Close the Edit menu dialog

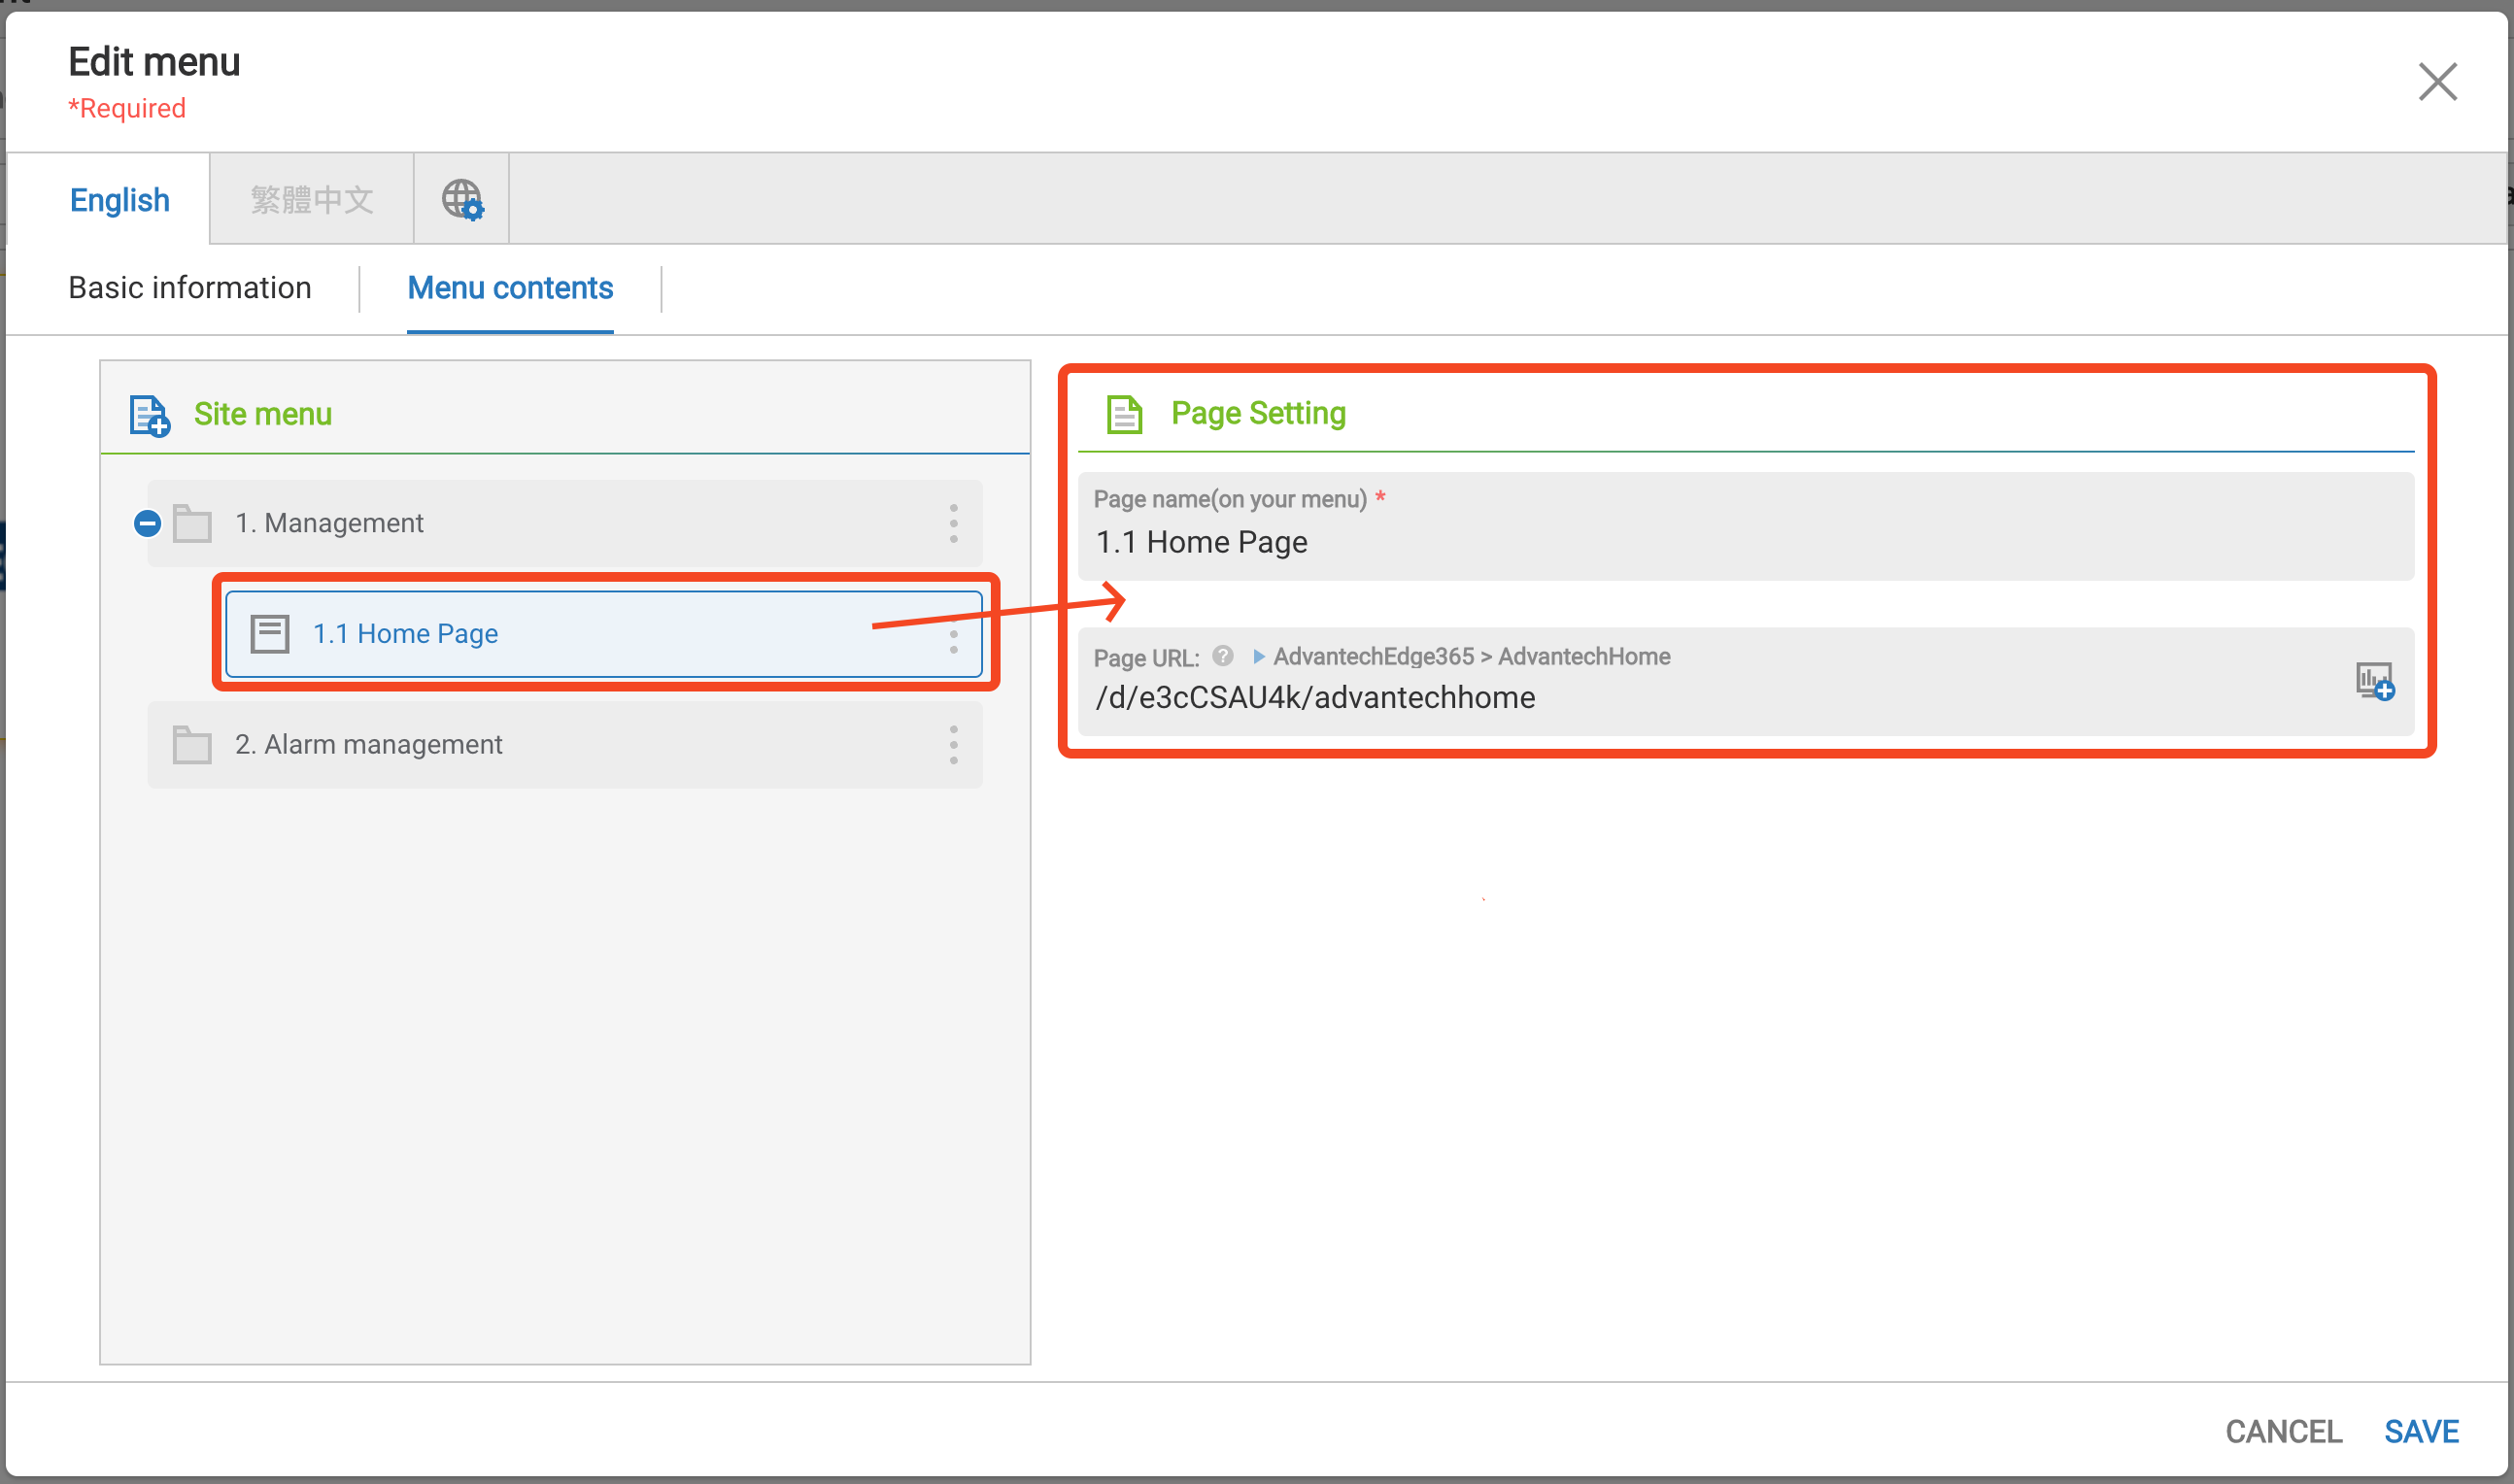[2437, 82]
